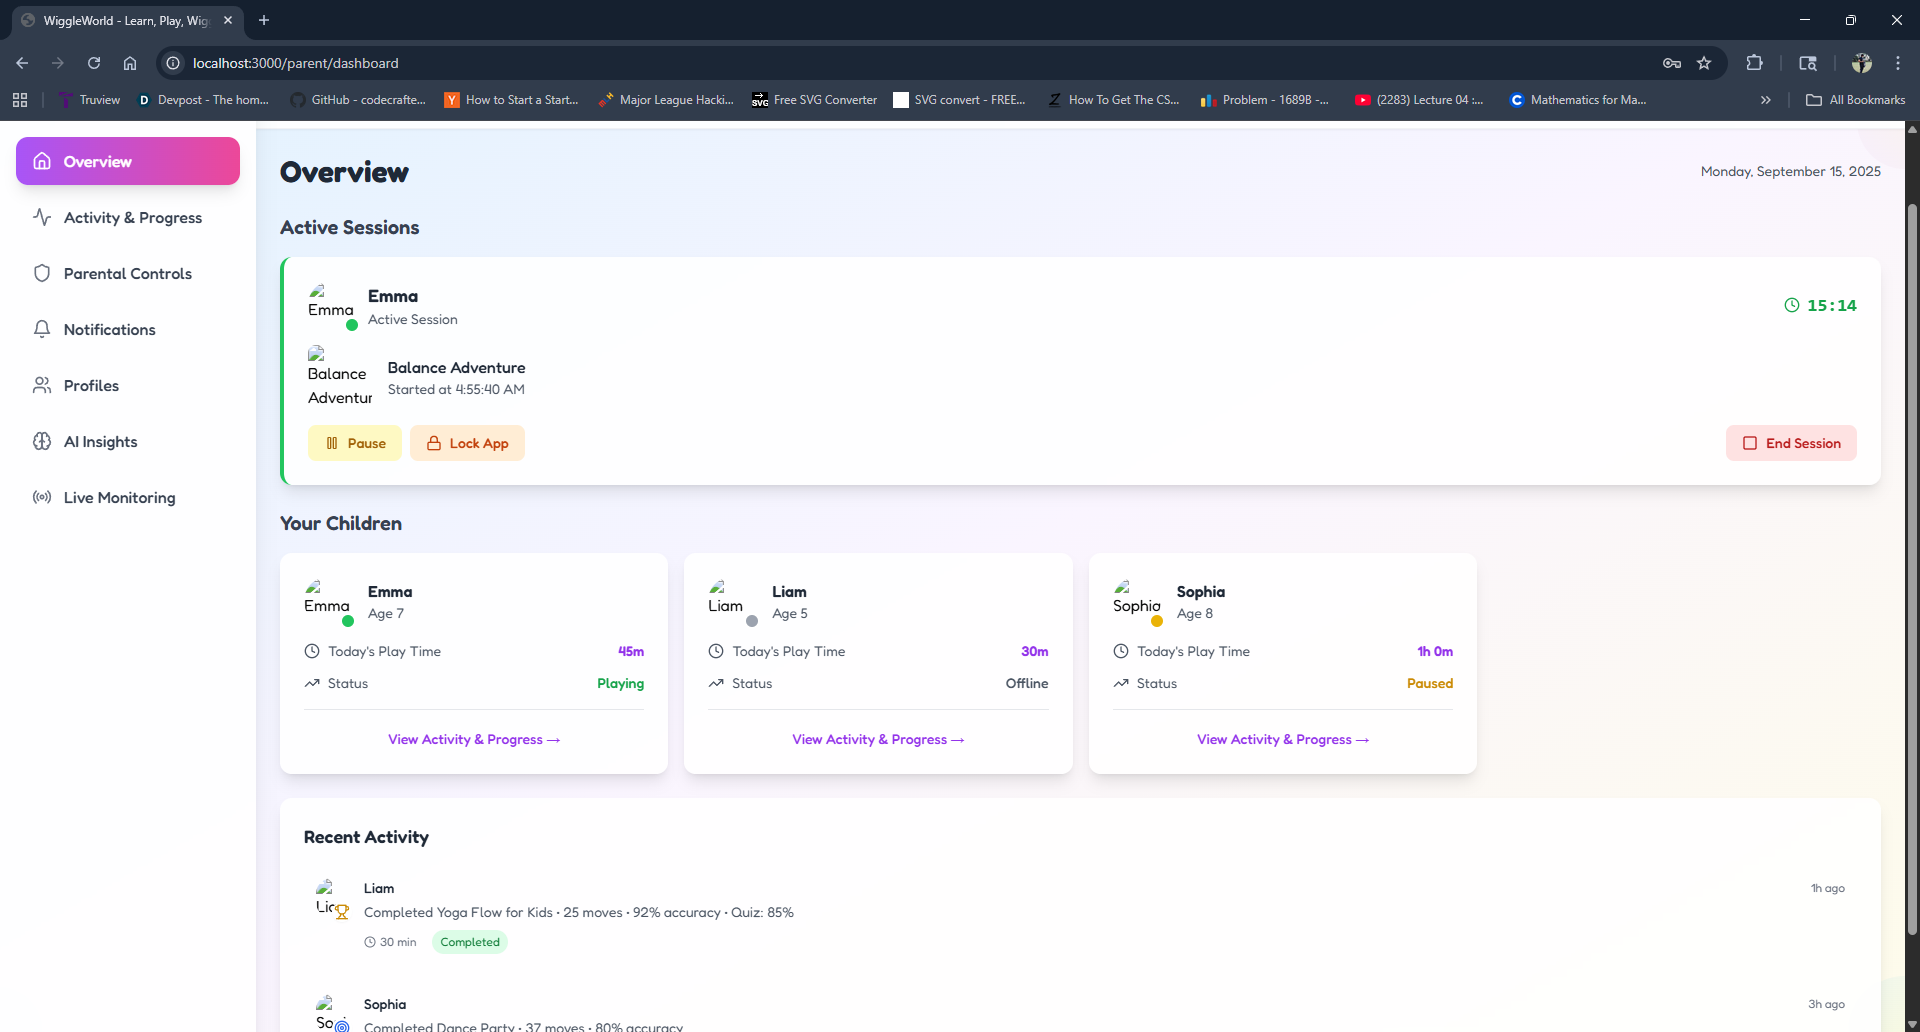This screenshot has width=1920, height=1032.
Task: Open the Problem - 1689B bookmark
Action: click(x=1265, y=100)
